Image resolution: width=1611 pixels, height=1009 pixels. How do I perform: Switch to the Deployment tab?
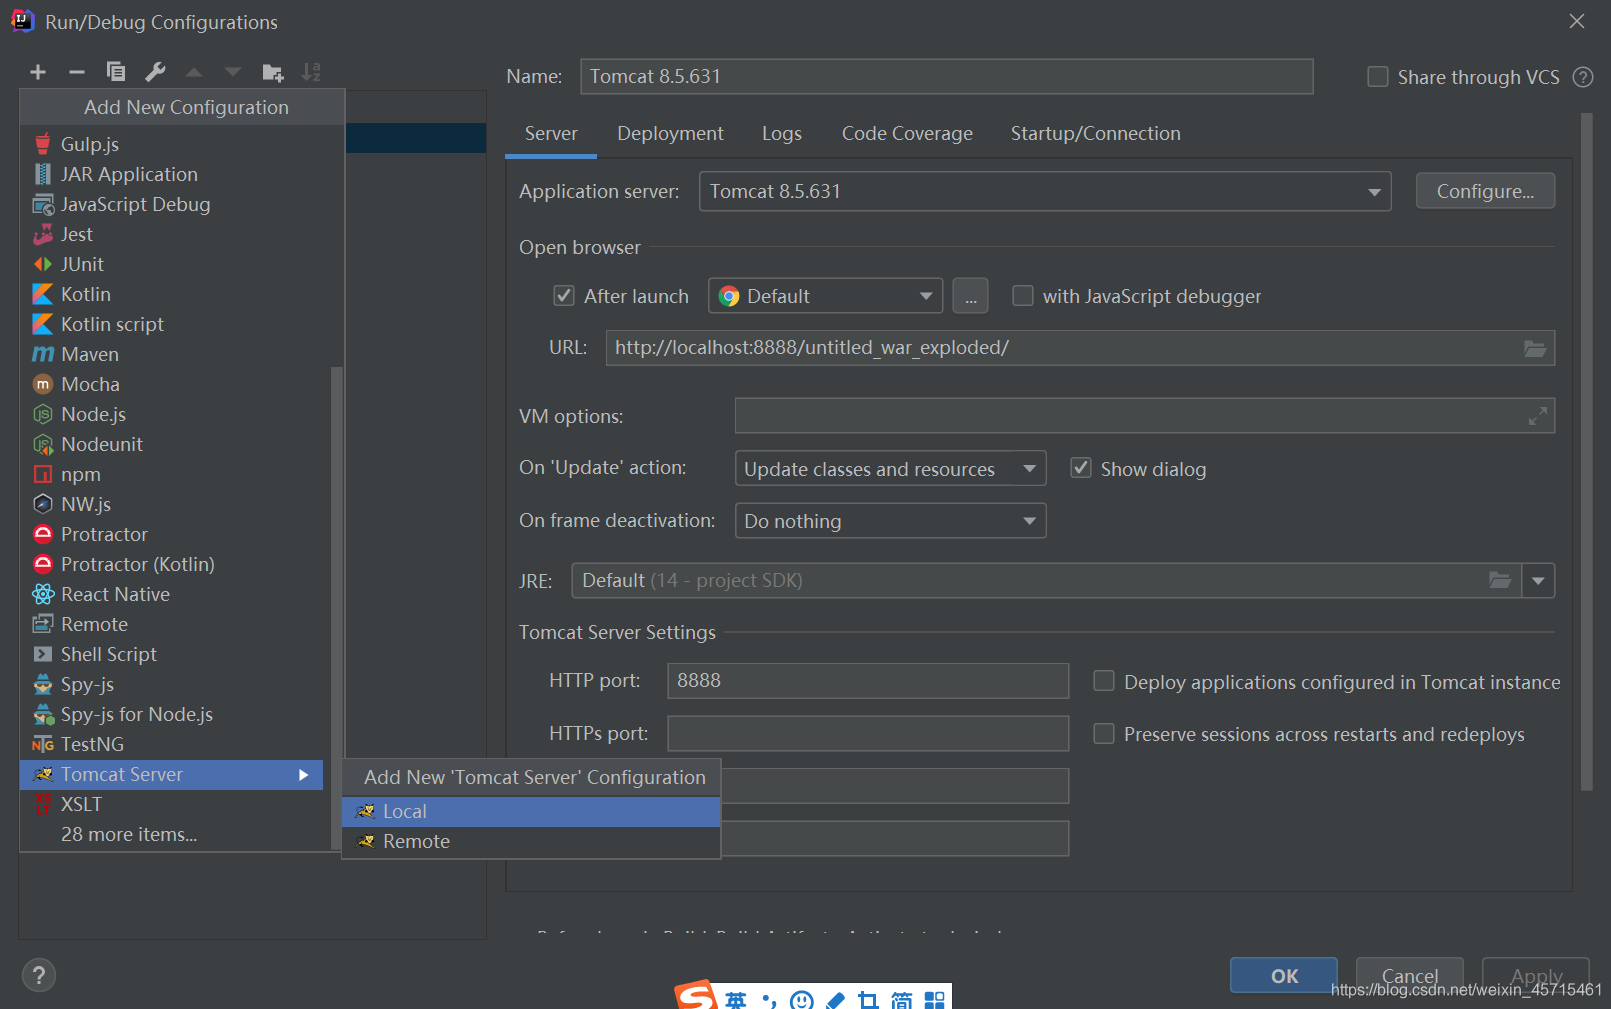670,134
